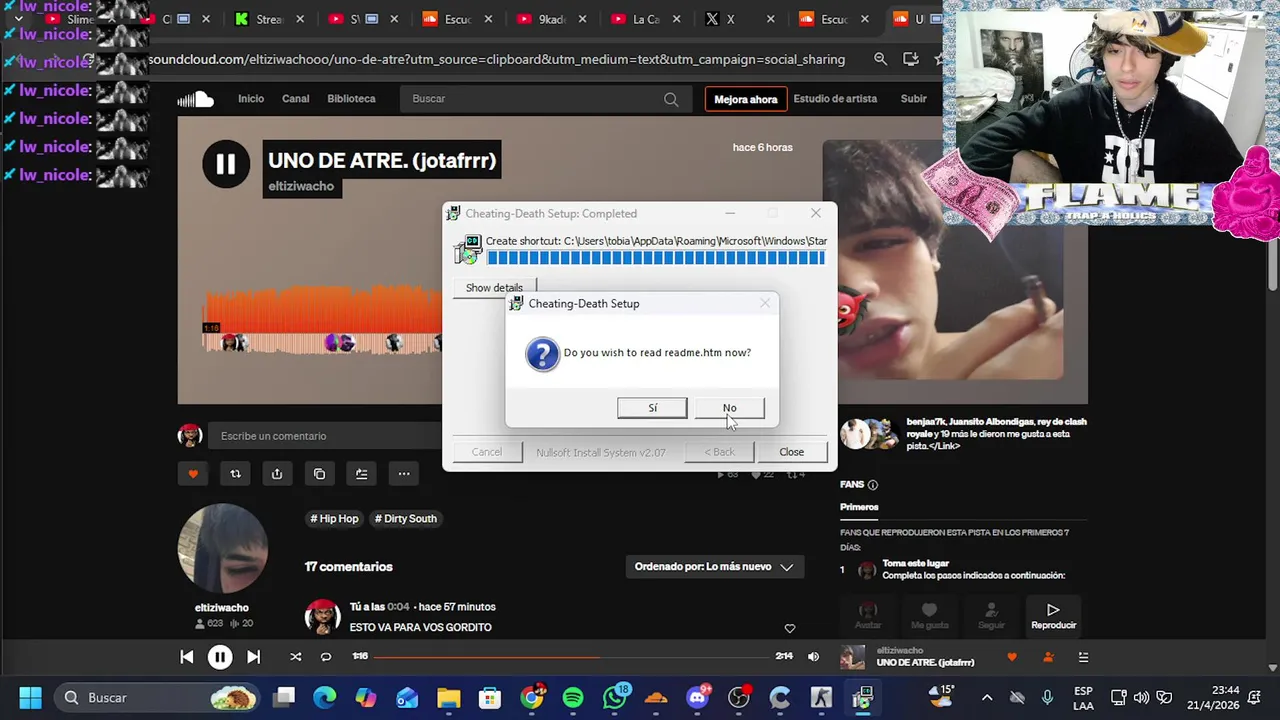Like the ESTO VA PARA VOS GORDITO comment
Viewport: 1280px width, 720px height.
[790, 629]
